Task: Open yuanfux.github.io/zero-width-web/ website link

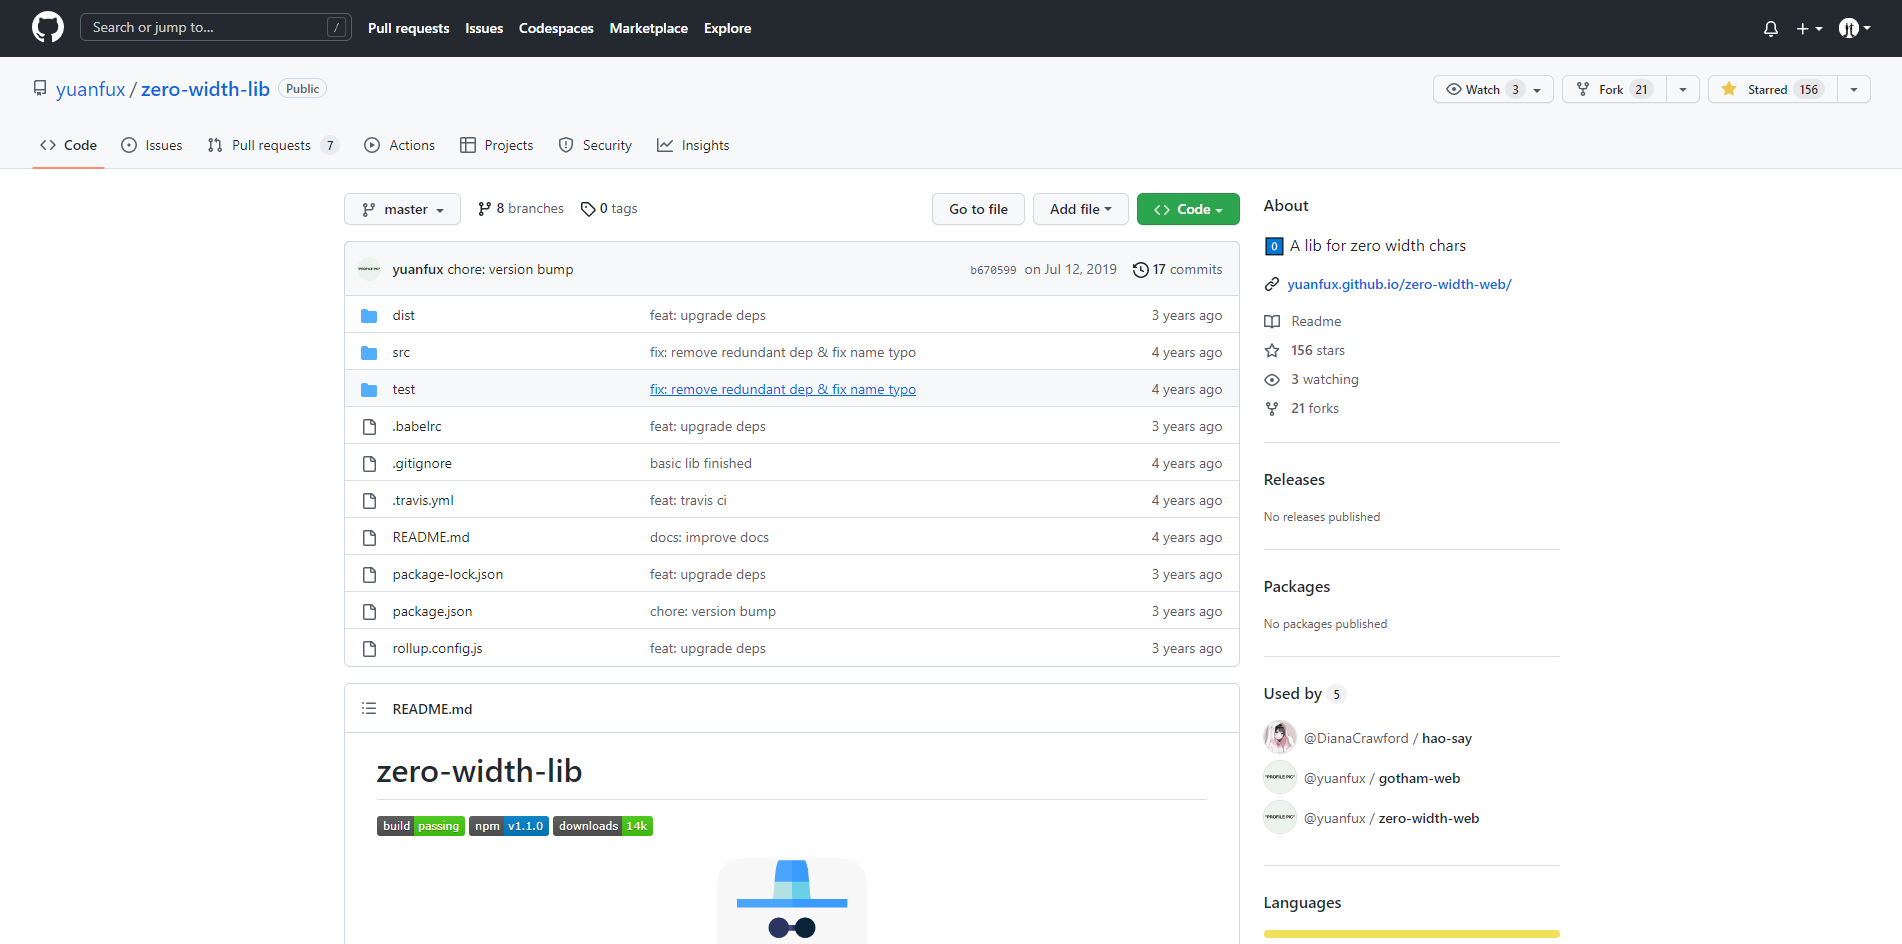Action: point(1399,284)
